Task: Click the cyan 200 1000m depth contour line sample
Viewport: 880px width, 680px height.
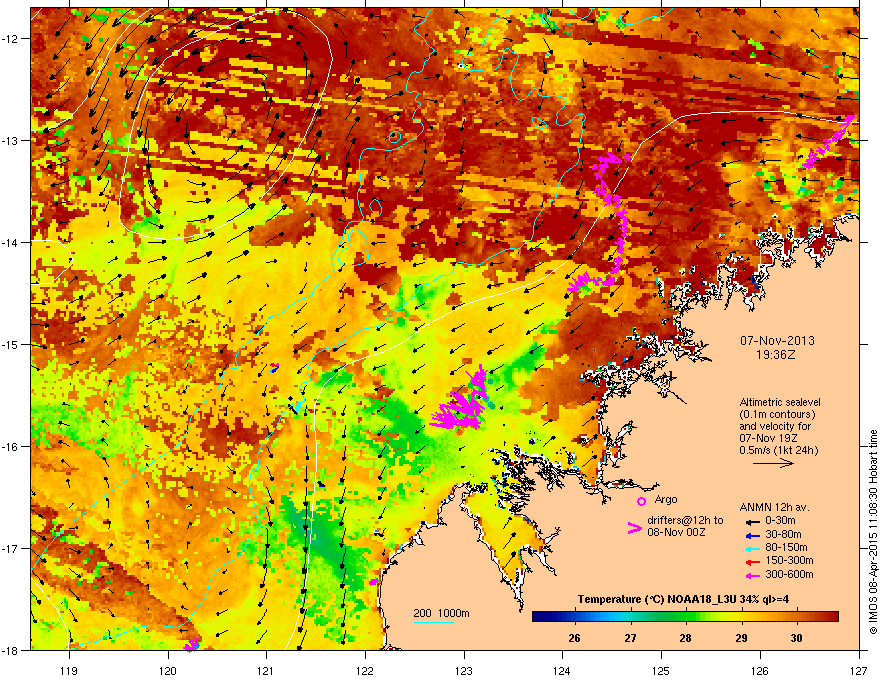Action: click(x=434, y=622)
